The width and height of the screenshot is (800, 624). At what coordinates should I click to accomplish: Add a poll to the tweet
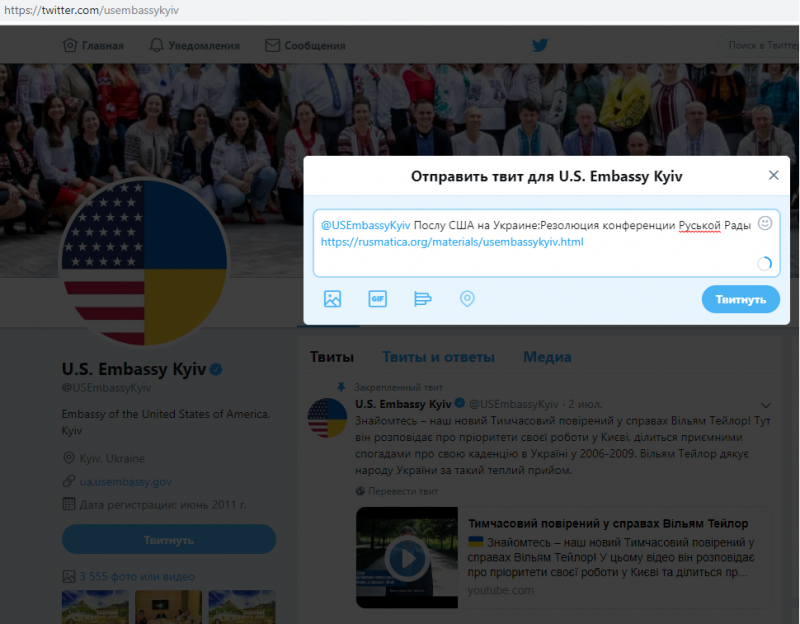(422, 298)
